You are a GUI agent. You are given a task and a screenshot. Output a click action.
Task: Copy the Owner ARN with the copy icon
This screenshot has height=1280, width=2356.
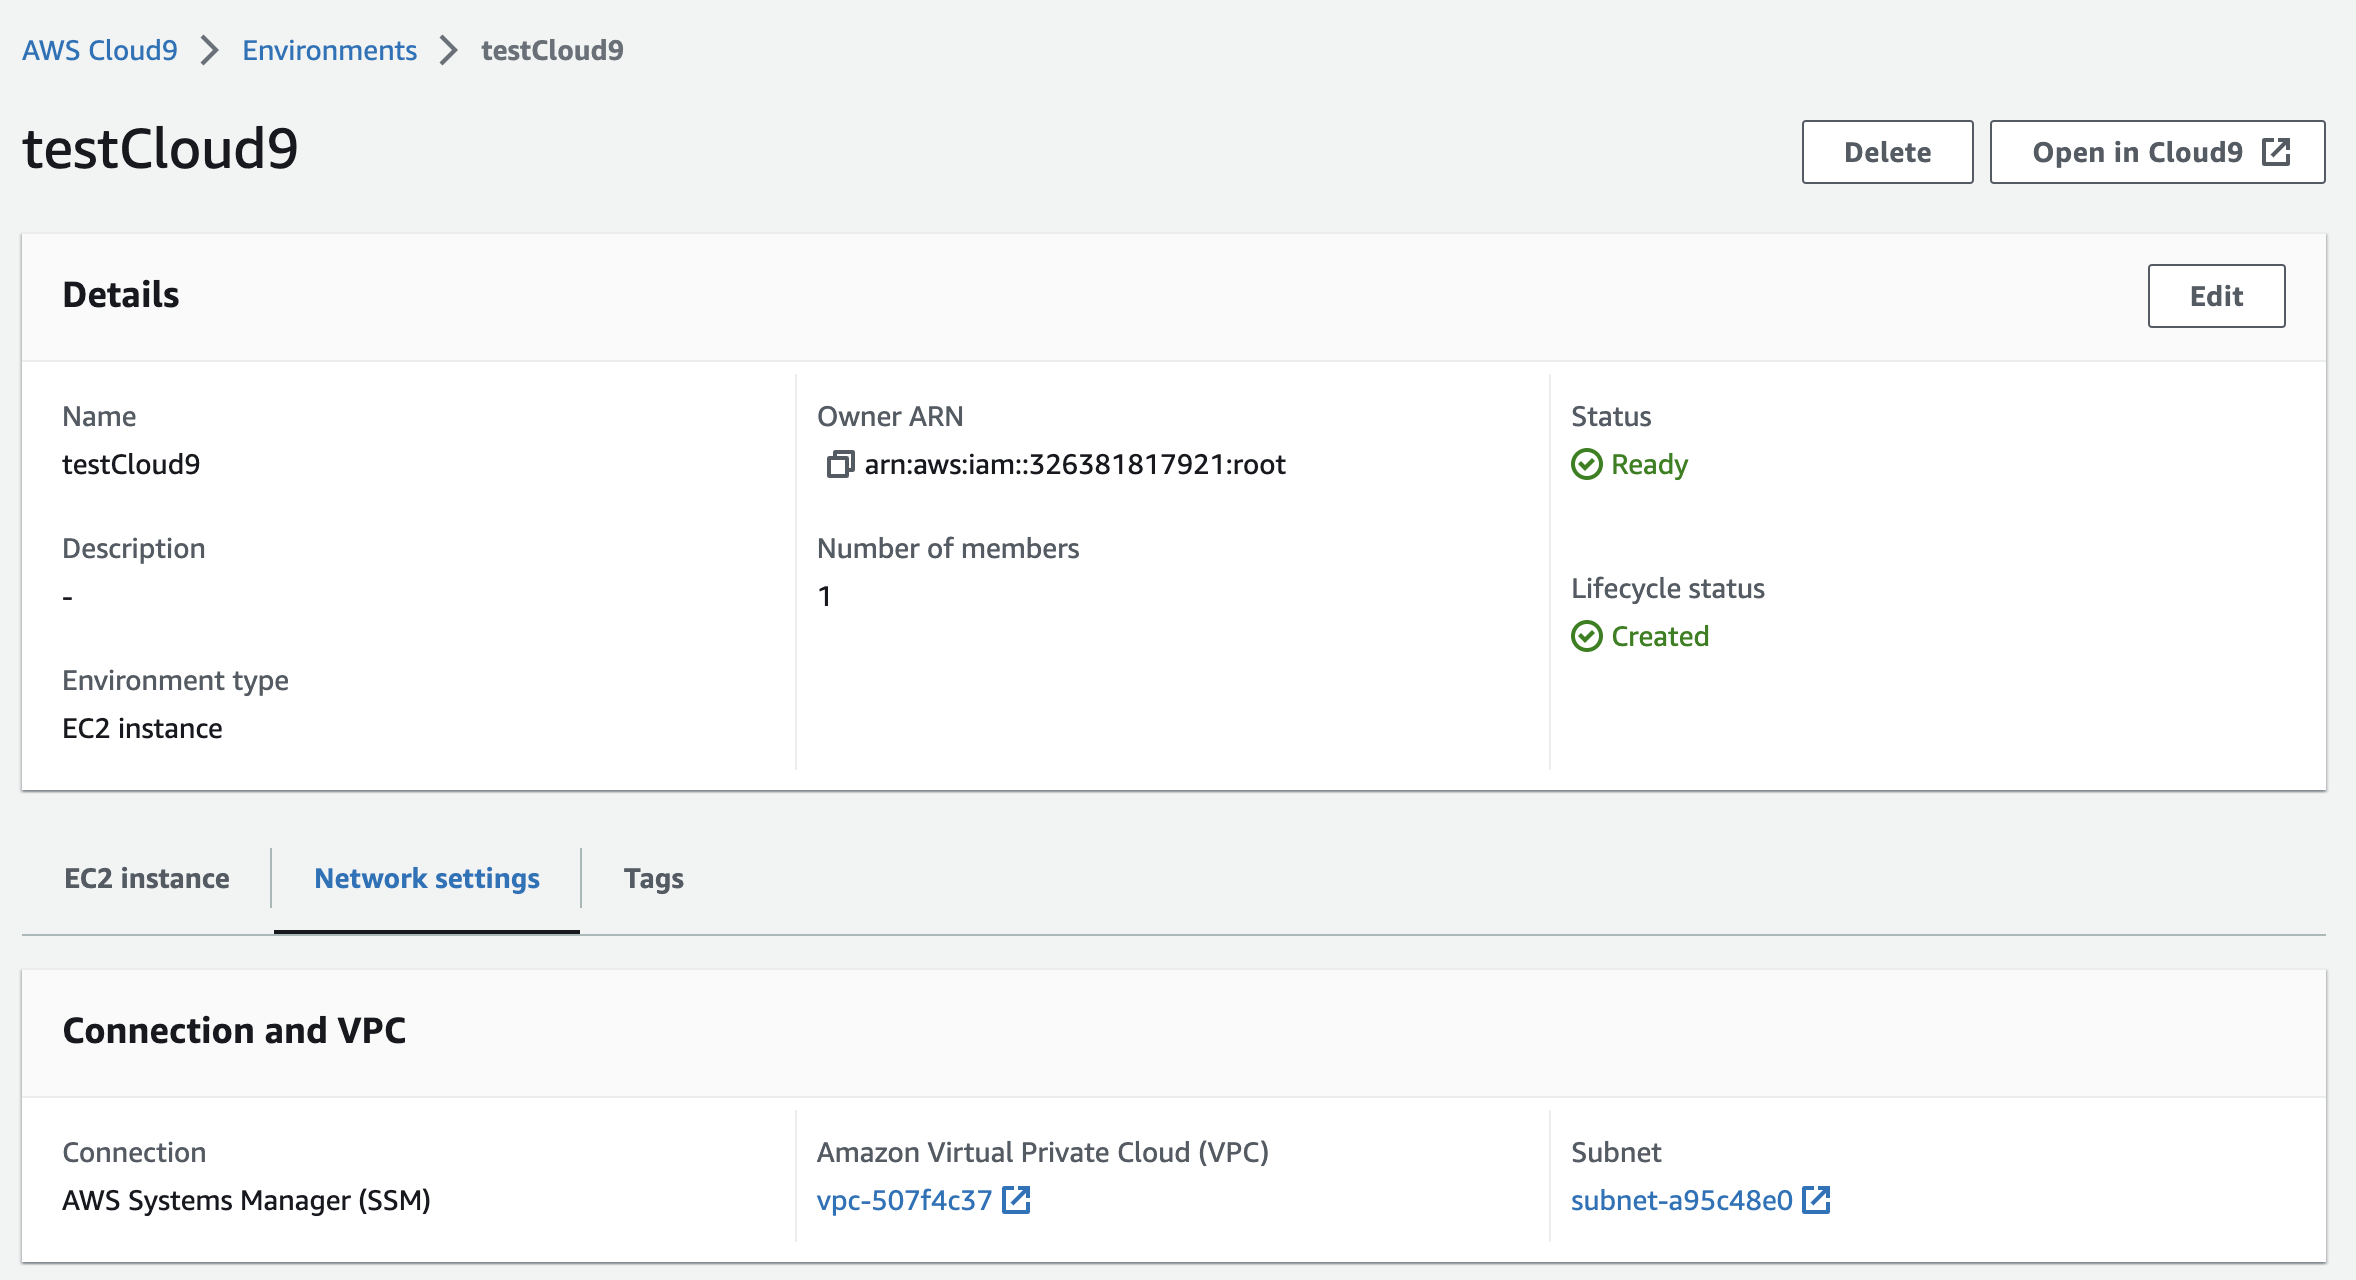(840, 464)
